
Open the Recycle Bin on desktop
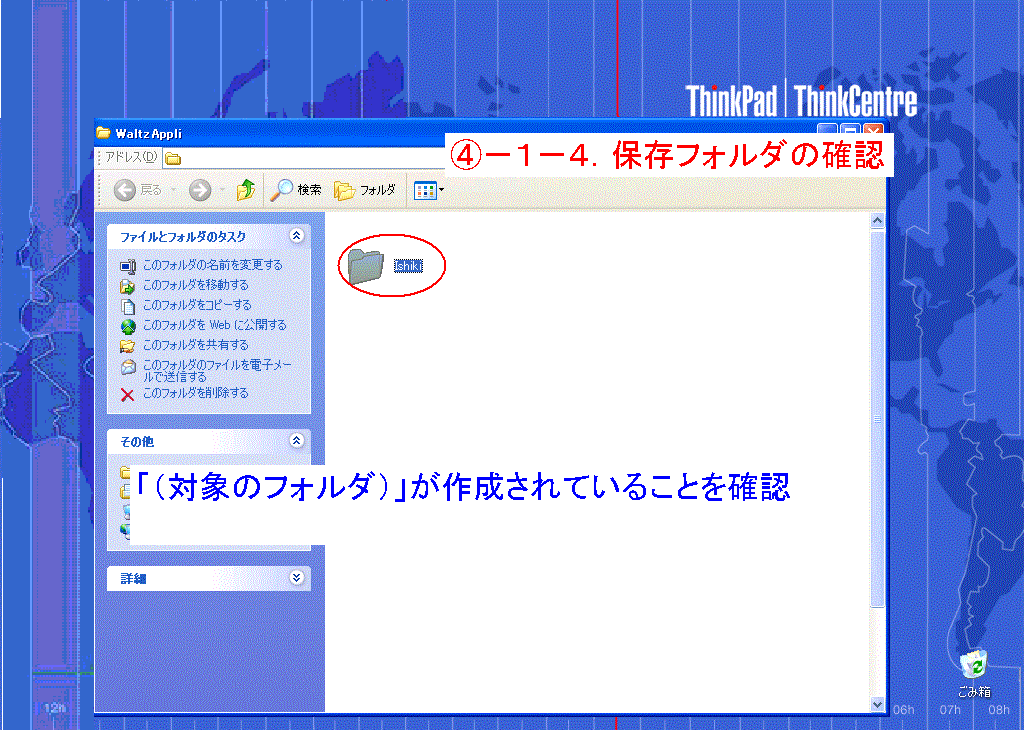click(x=973, y=666)
